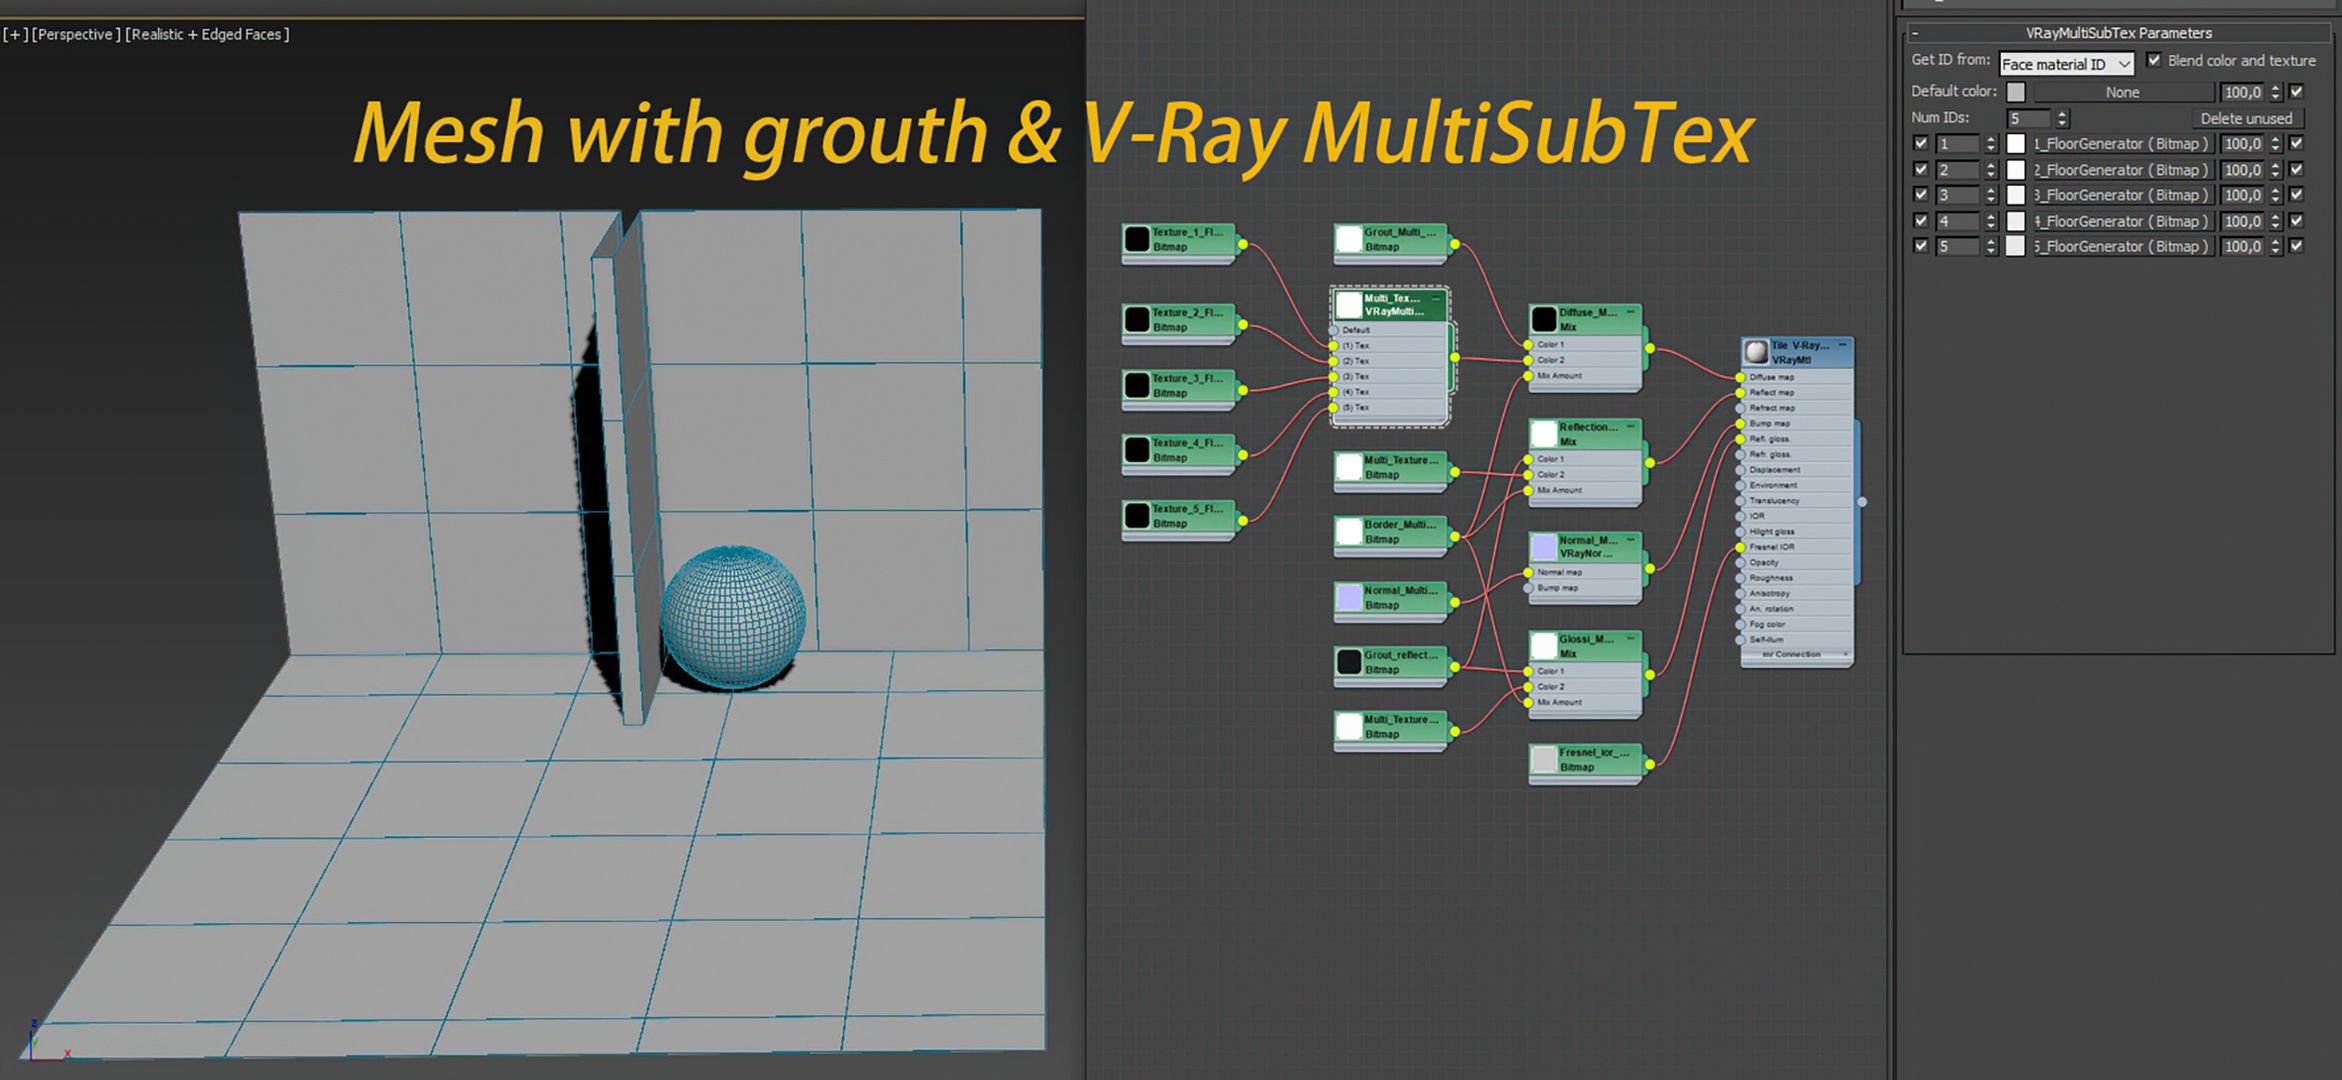Select the Normal_M VRayNormal node thumbnail
Viewport: 2342px width, 1080px height.
[x=1544, y=546]
